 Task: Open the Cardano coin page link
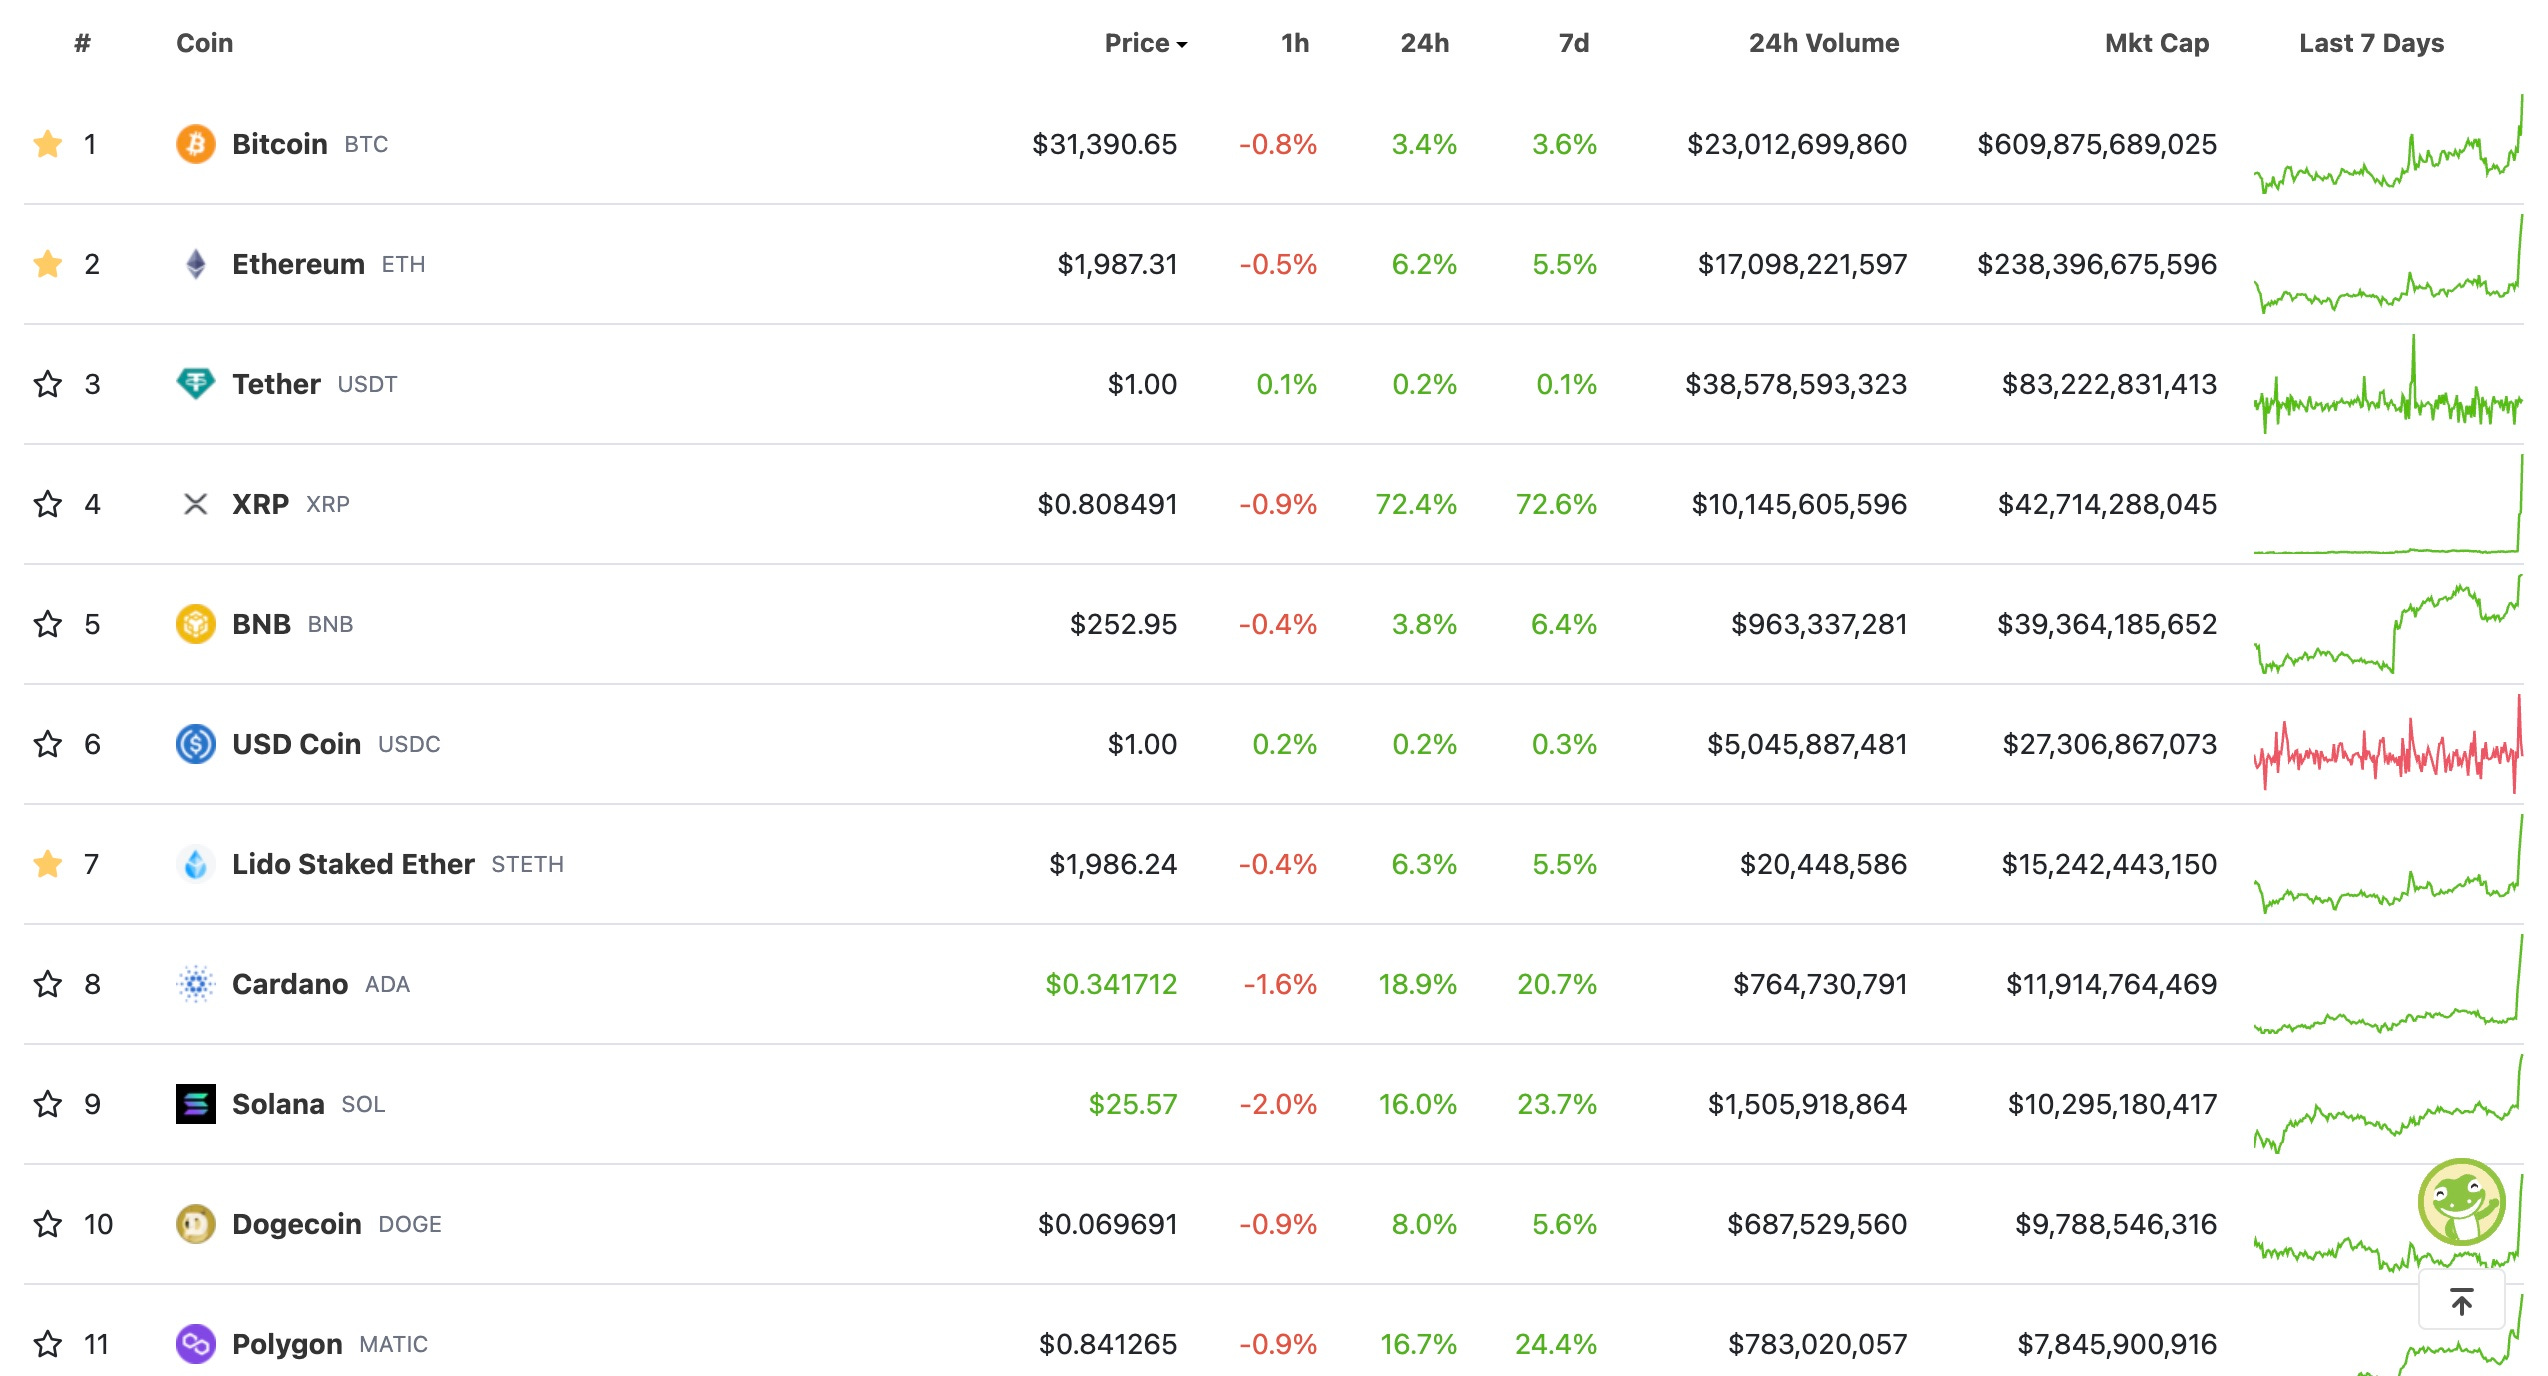click(x=290, y=984)
